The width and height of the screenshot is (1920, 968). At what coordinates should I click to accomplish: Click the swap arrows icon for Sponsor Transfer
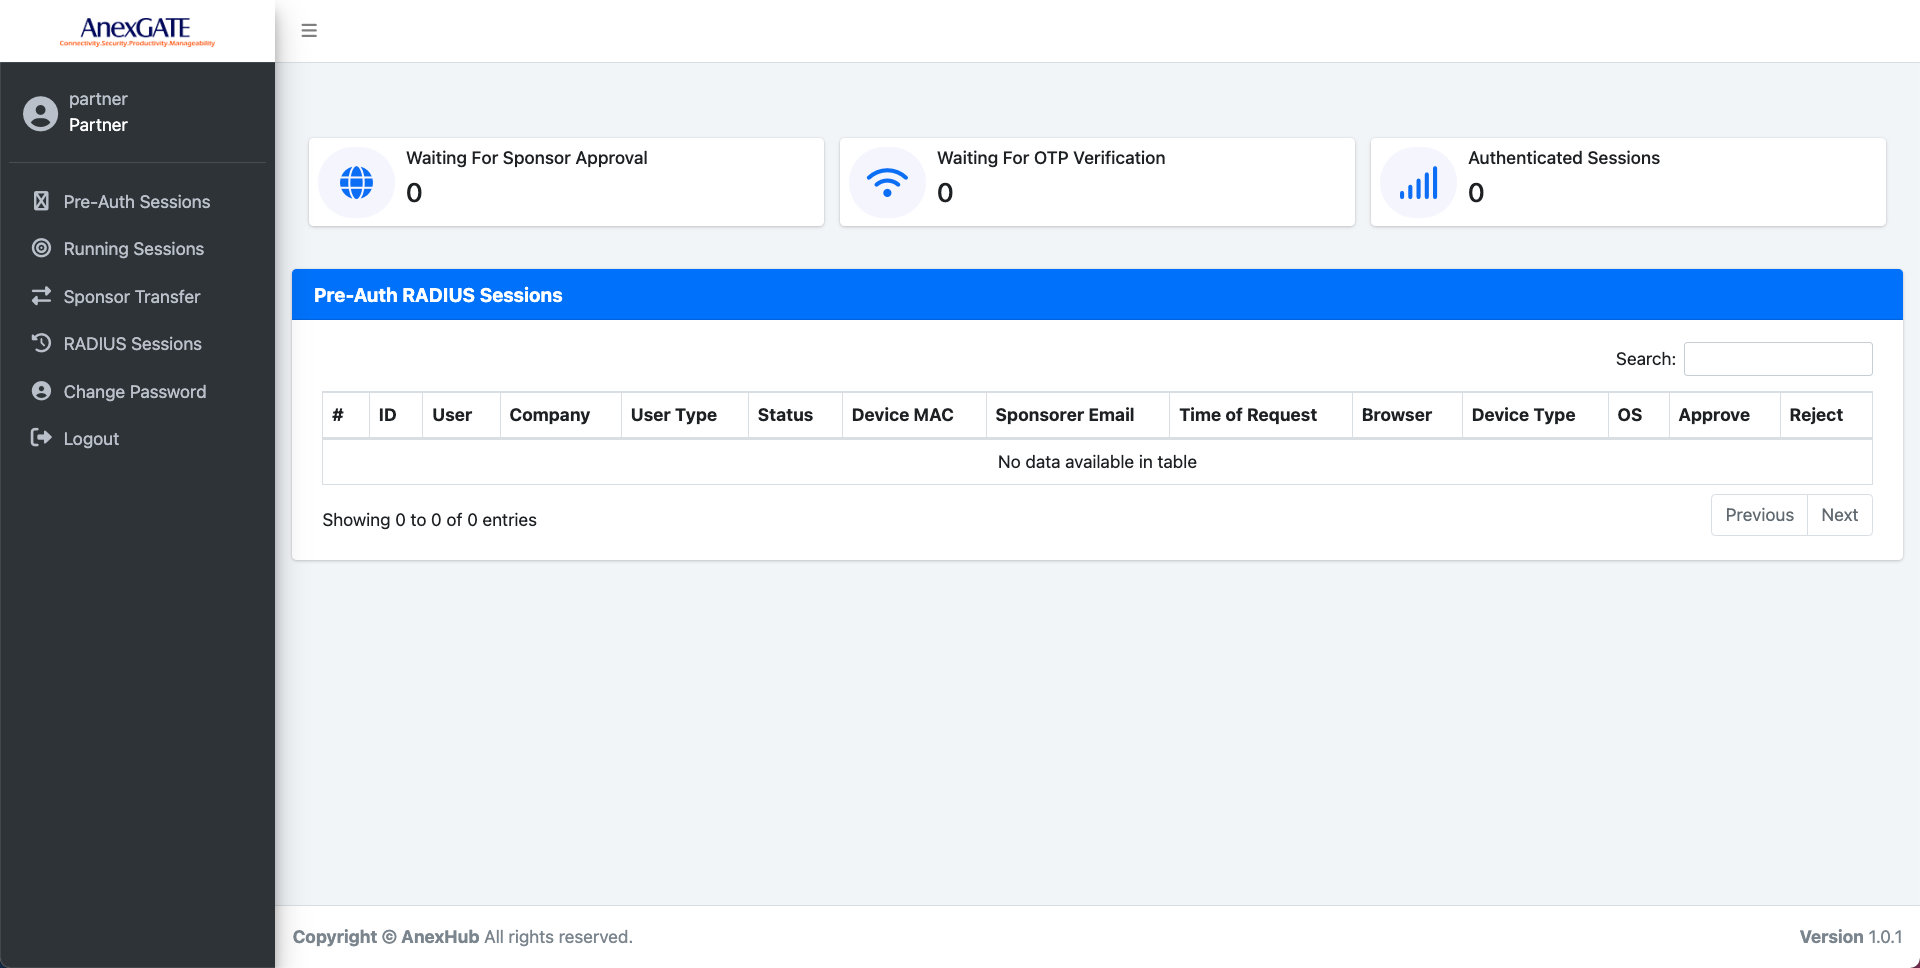(41, 296)
